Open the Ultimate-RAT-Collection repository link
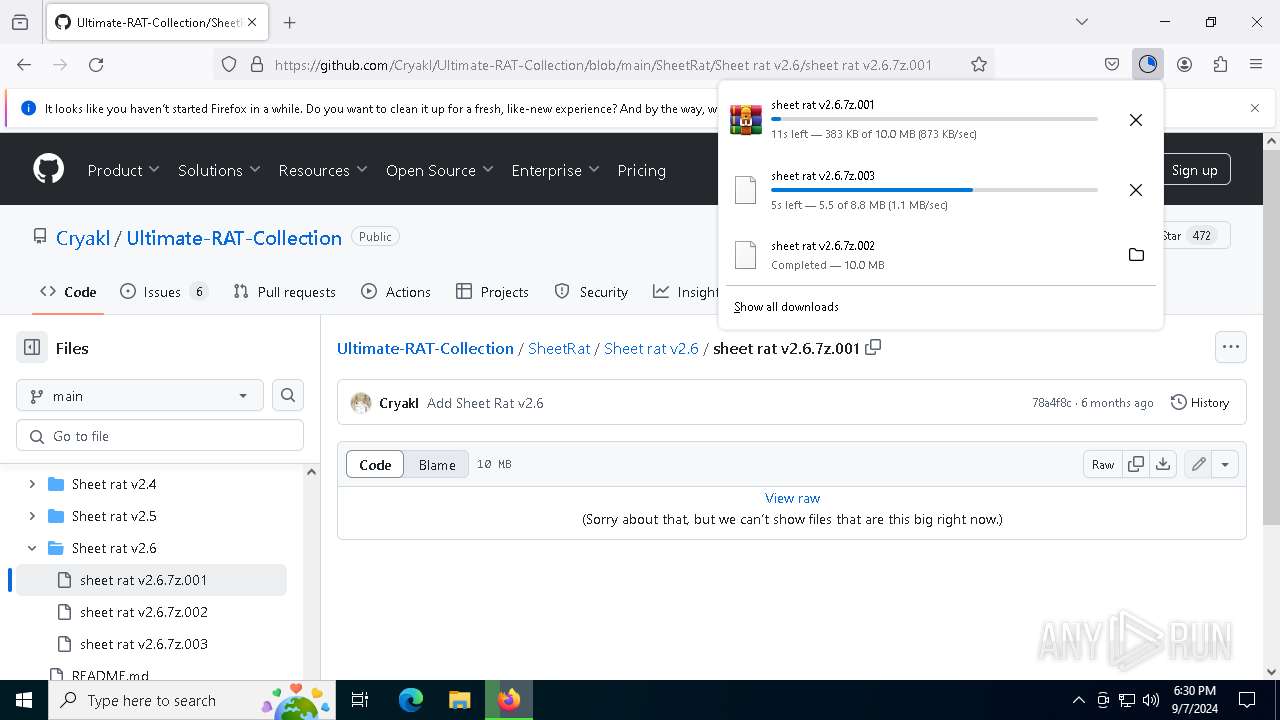This screenshot has height=720, width=1280. [234, 238]
